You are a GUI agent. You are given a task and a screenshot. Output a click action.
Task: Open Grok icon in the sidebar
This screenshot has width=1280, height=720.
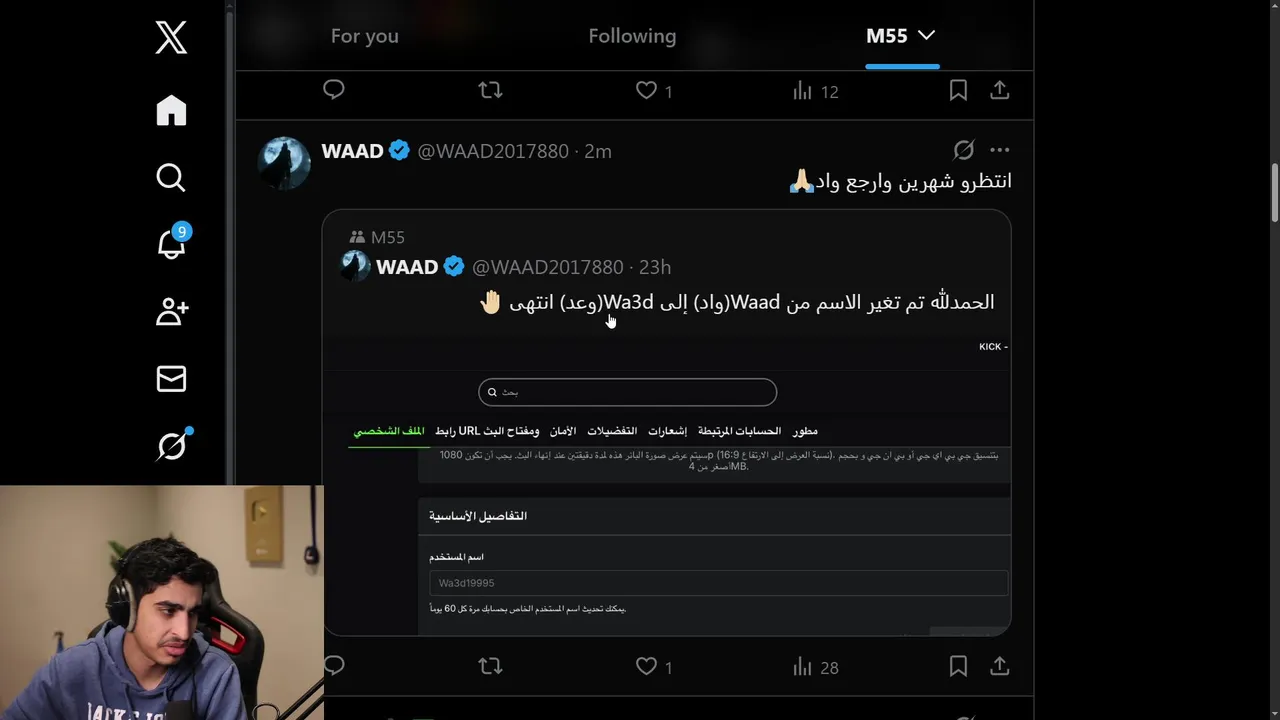coord(172,445)
